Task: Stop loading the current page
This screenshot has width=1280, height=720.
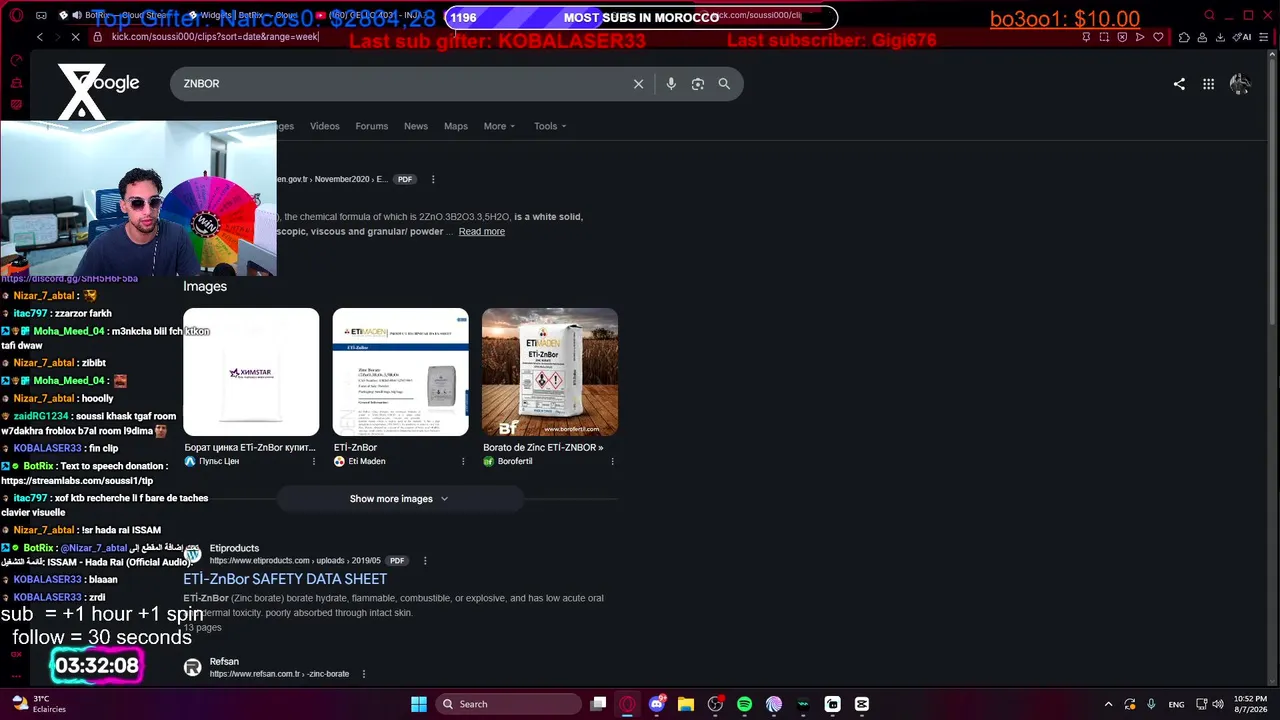Action: coord(76,37)
